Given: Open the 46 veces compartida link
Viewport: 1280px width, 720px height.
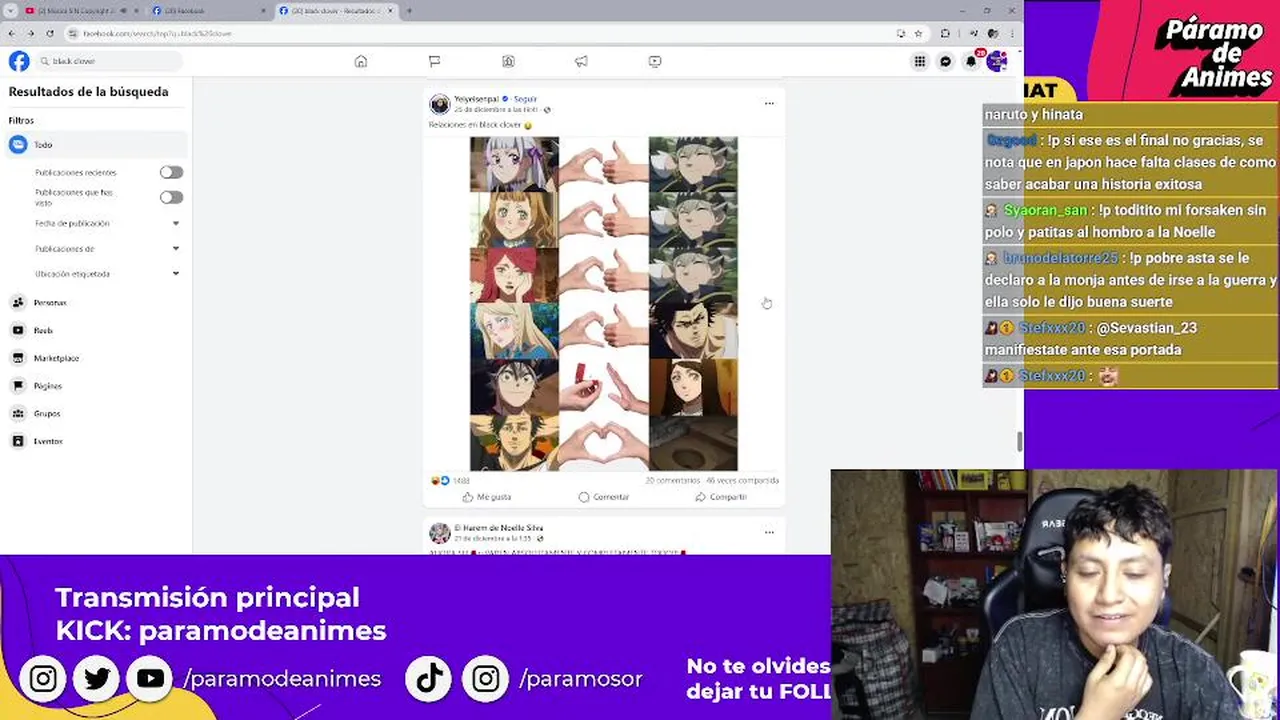Looking at the screenshot, I should coord(742,481).
